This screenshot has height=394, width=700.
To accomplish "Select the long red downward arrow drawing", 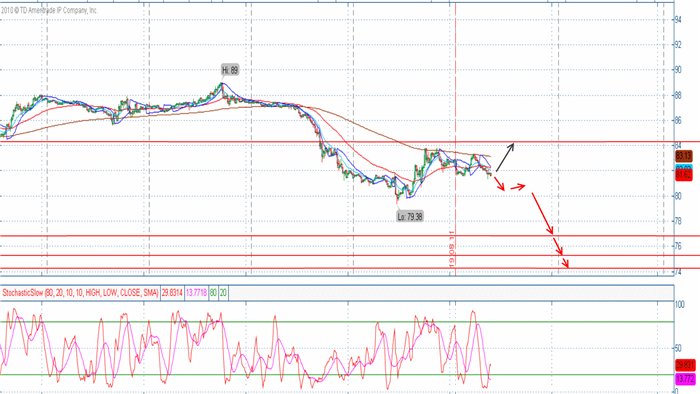I will [x=542, y=213].
